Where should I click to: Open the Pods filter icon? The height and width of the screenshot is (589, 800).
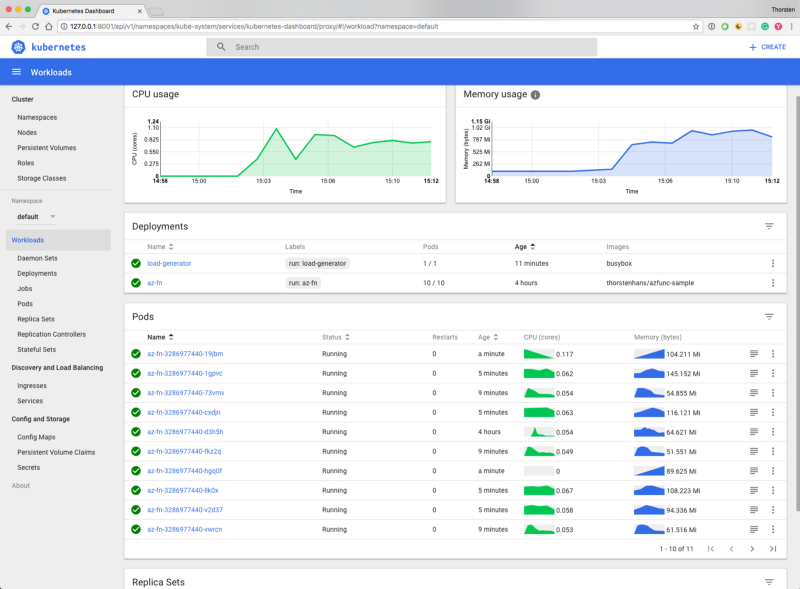[769, 316]
